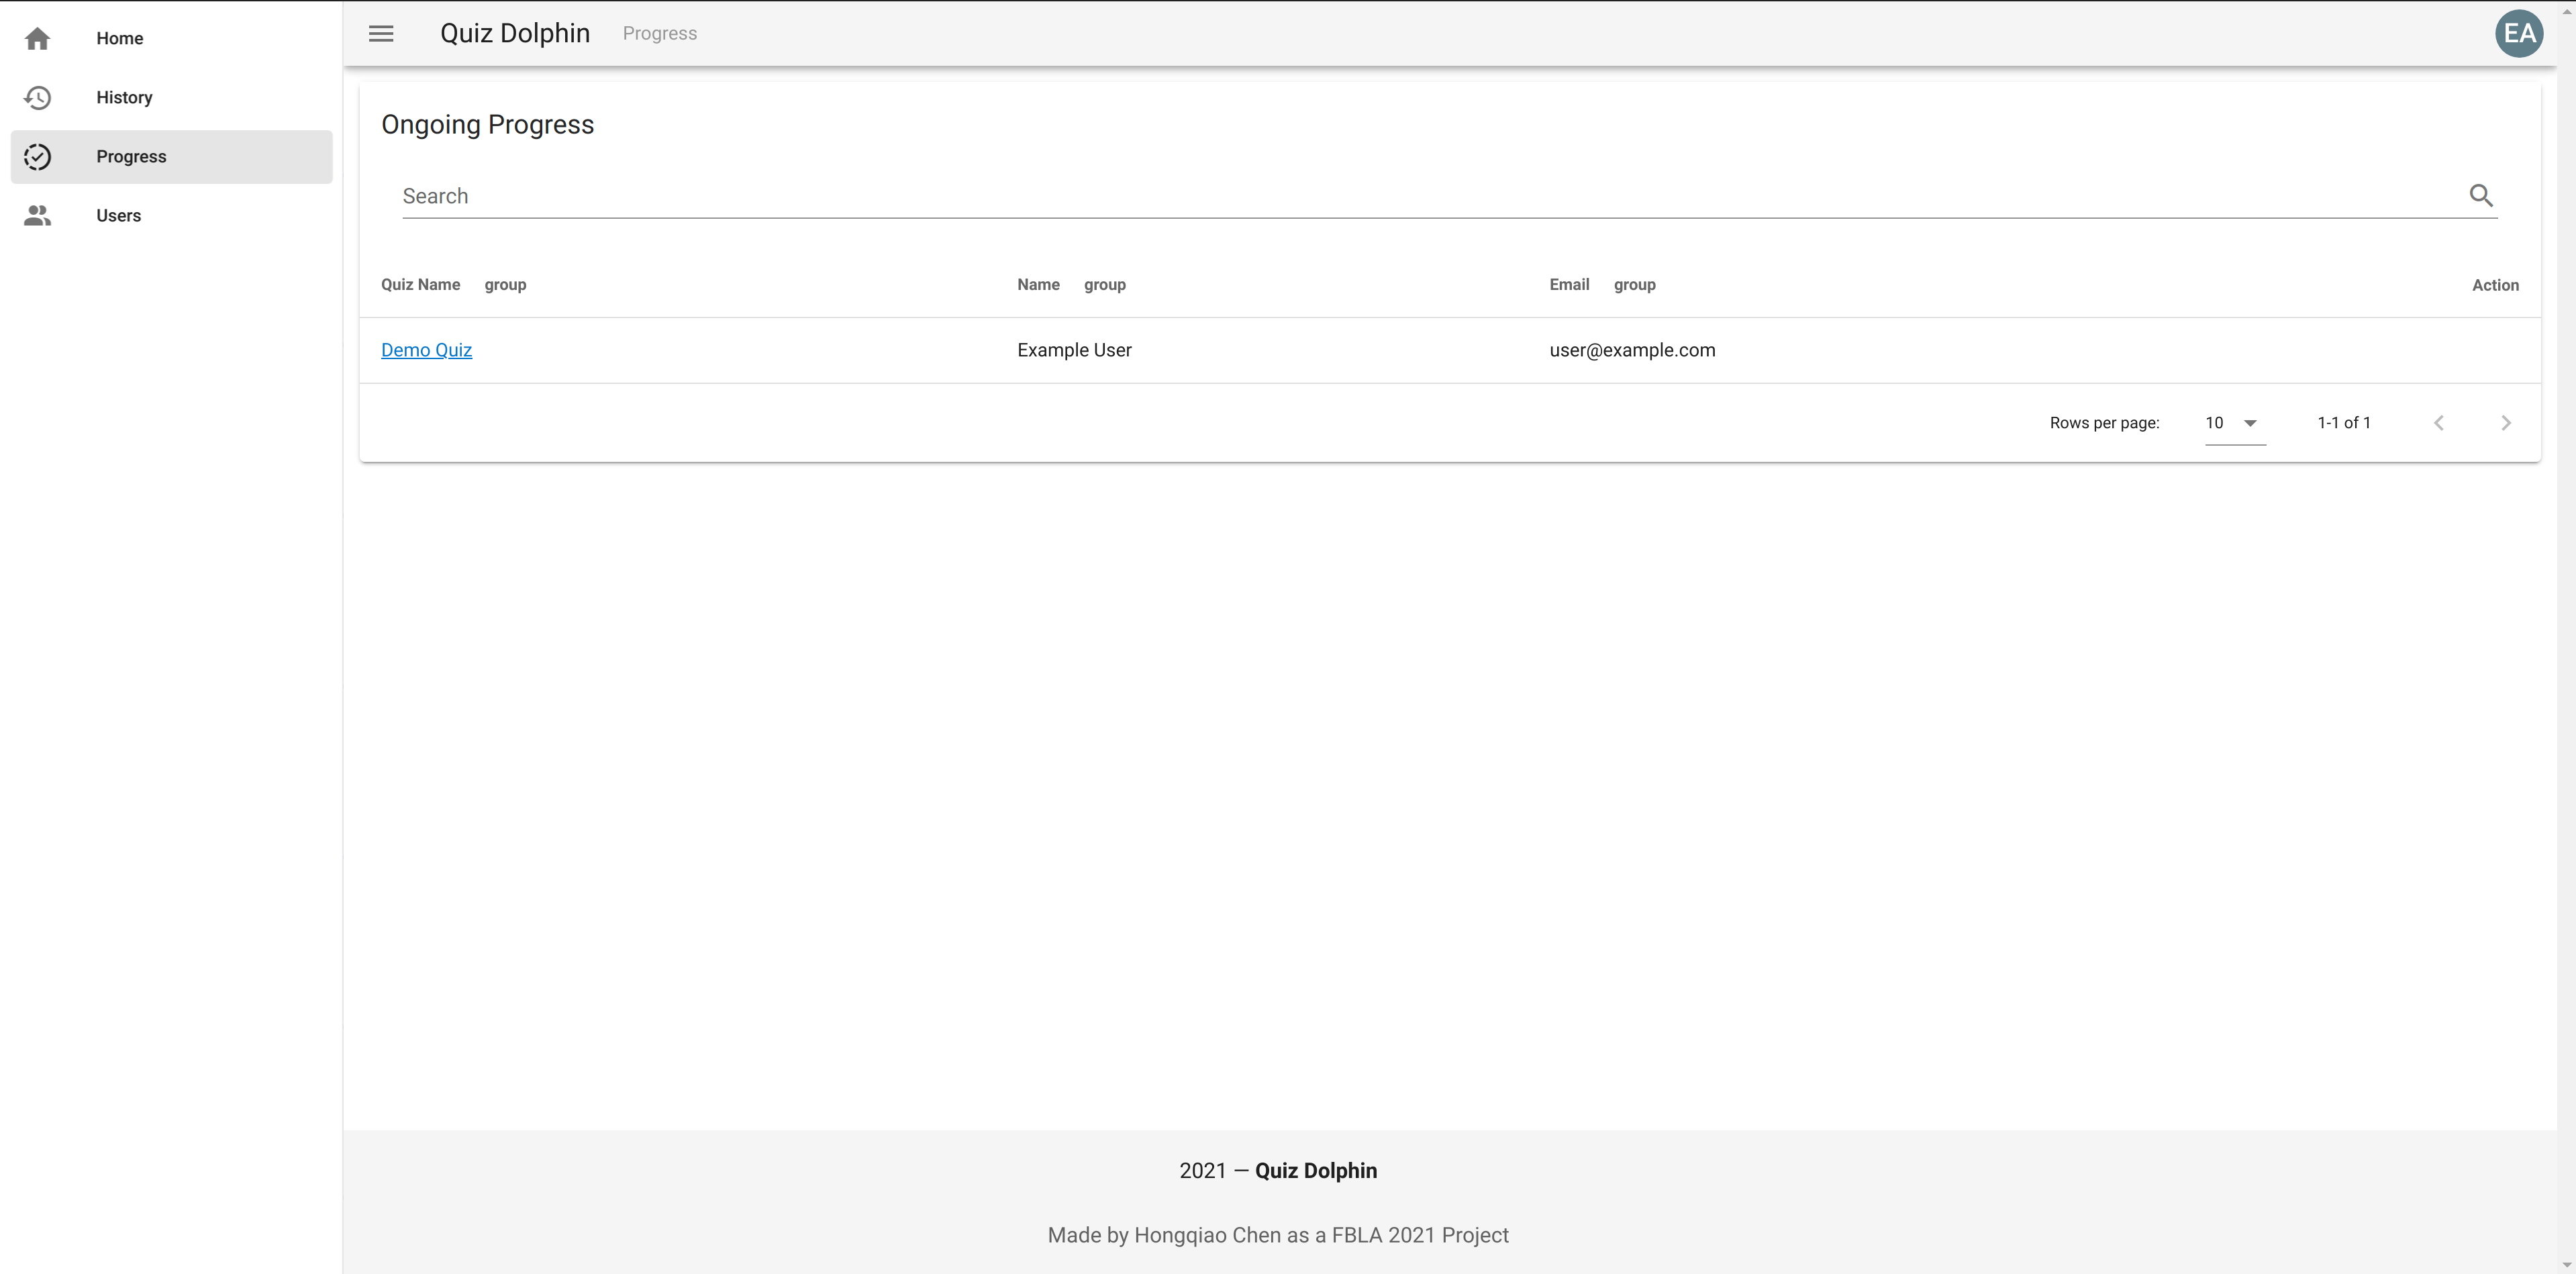The height and width of the screenshot is (1274, 2576).
Task: Click the Quiz Dolphin logo text
Action: 516,33
